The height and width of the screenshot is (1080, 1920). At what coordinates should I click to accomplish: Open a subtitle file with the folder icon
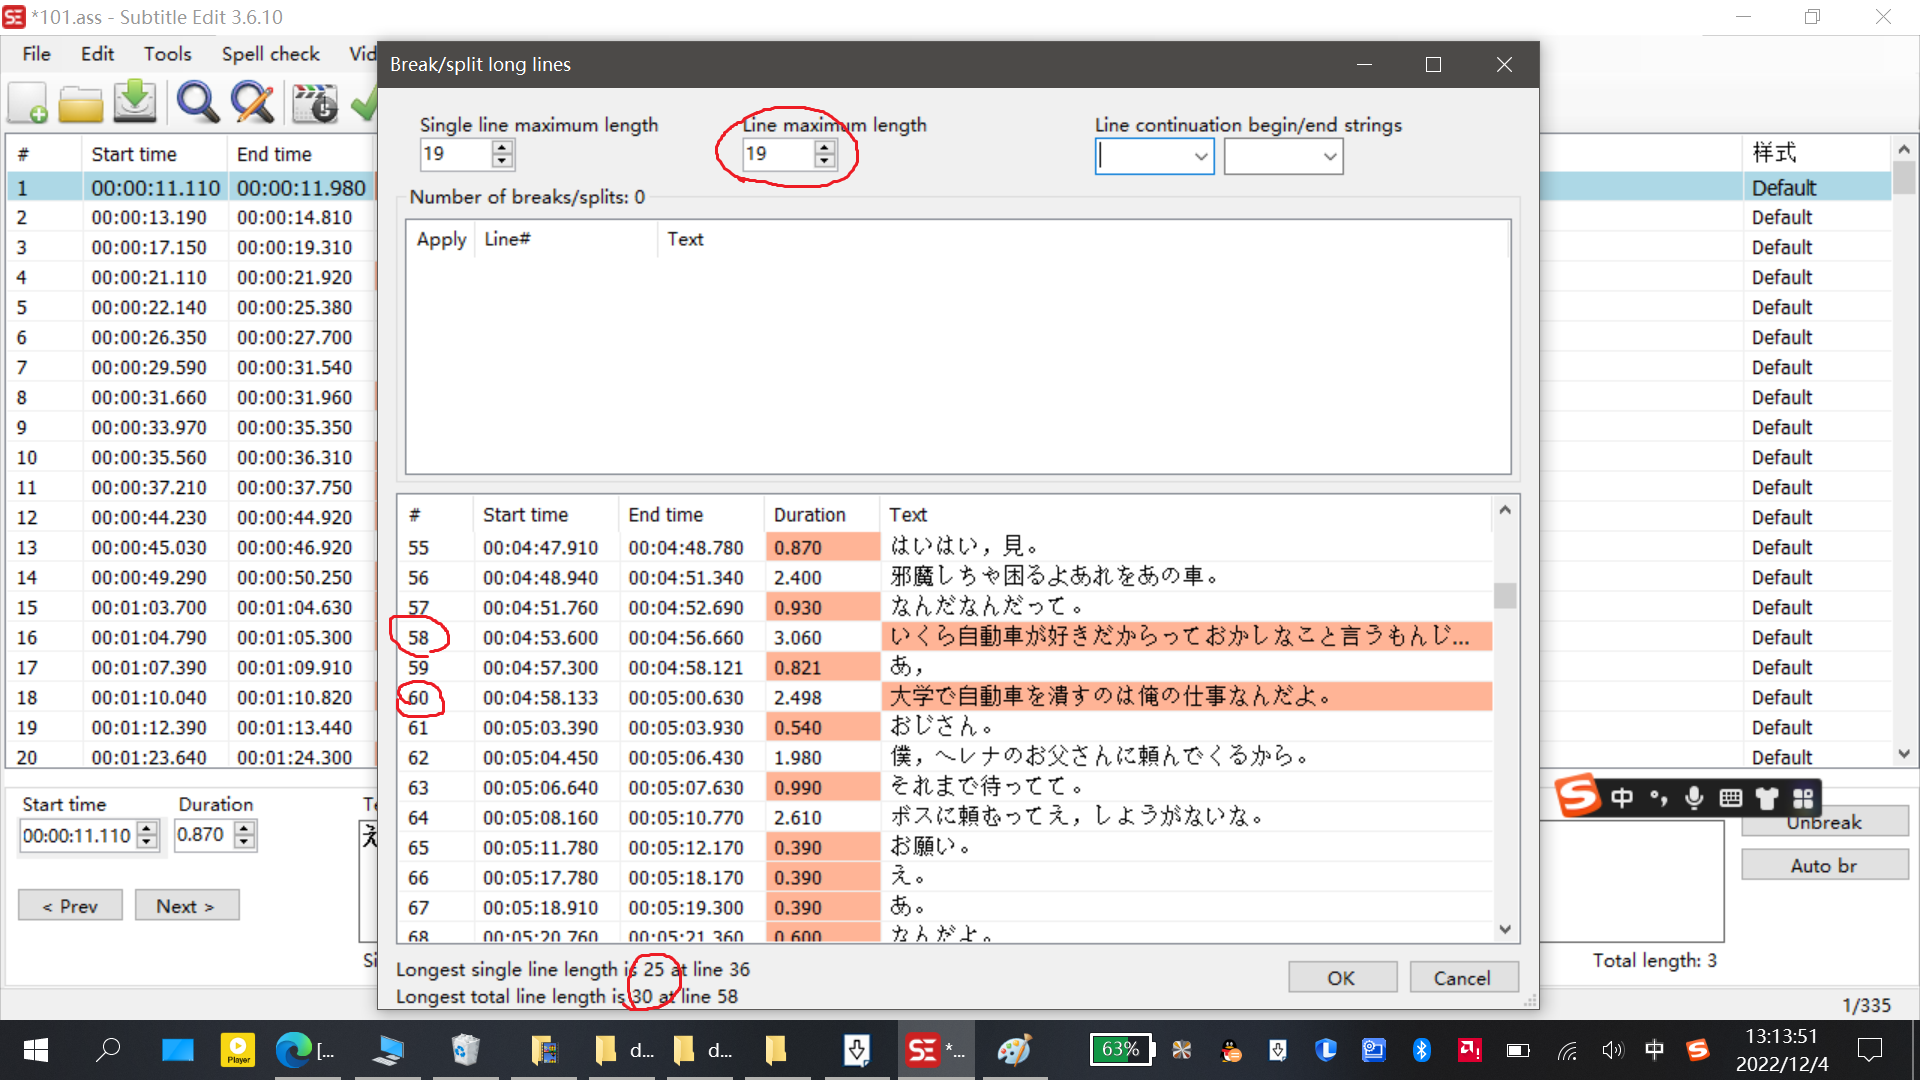coord(80,102)
